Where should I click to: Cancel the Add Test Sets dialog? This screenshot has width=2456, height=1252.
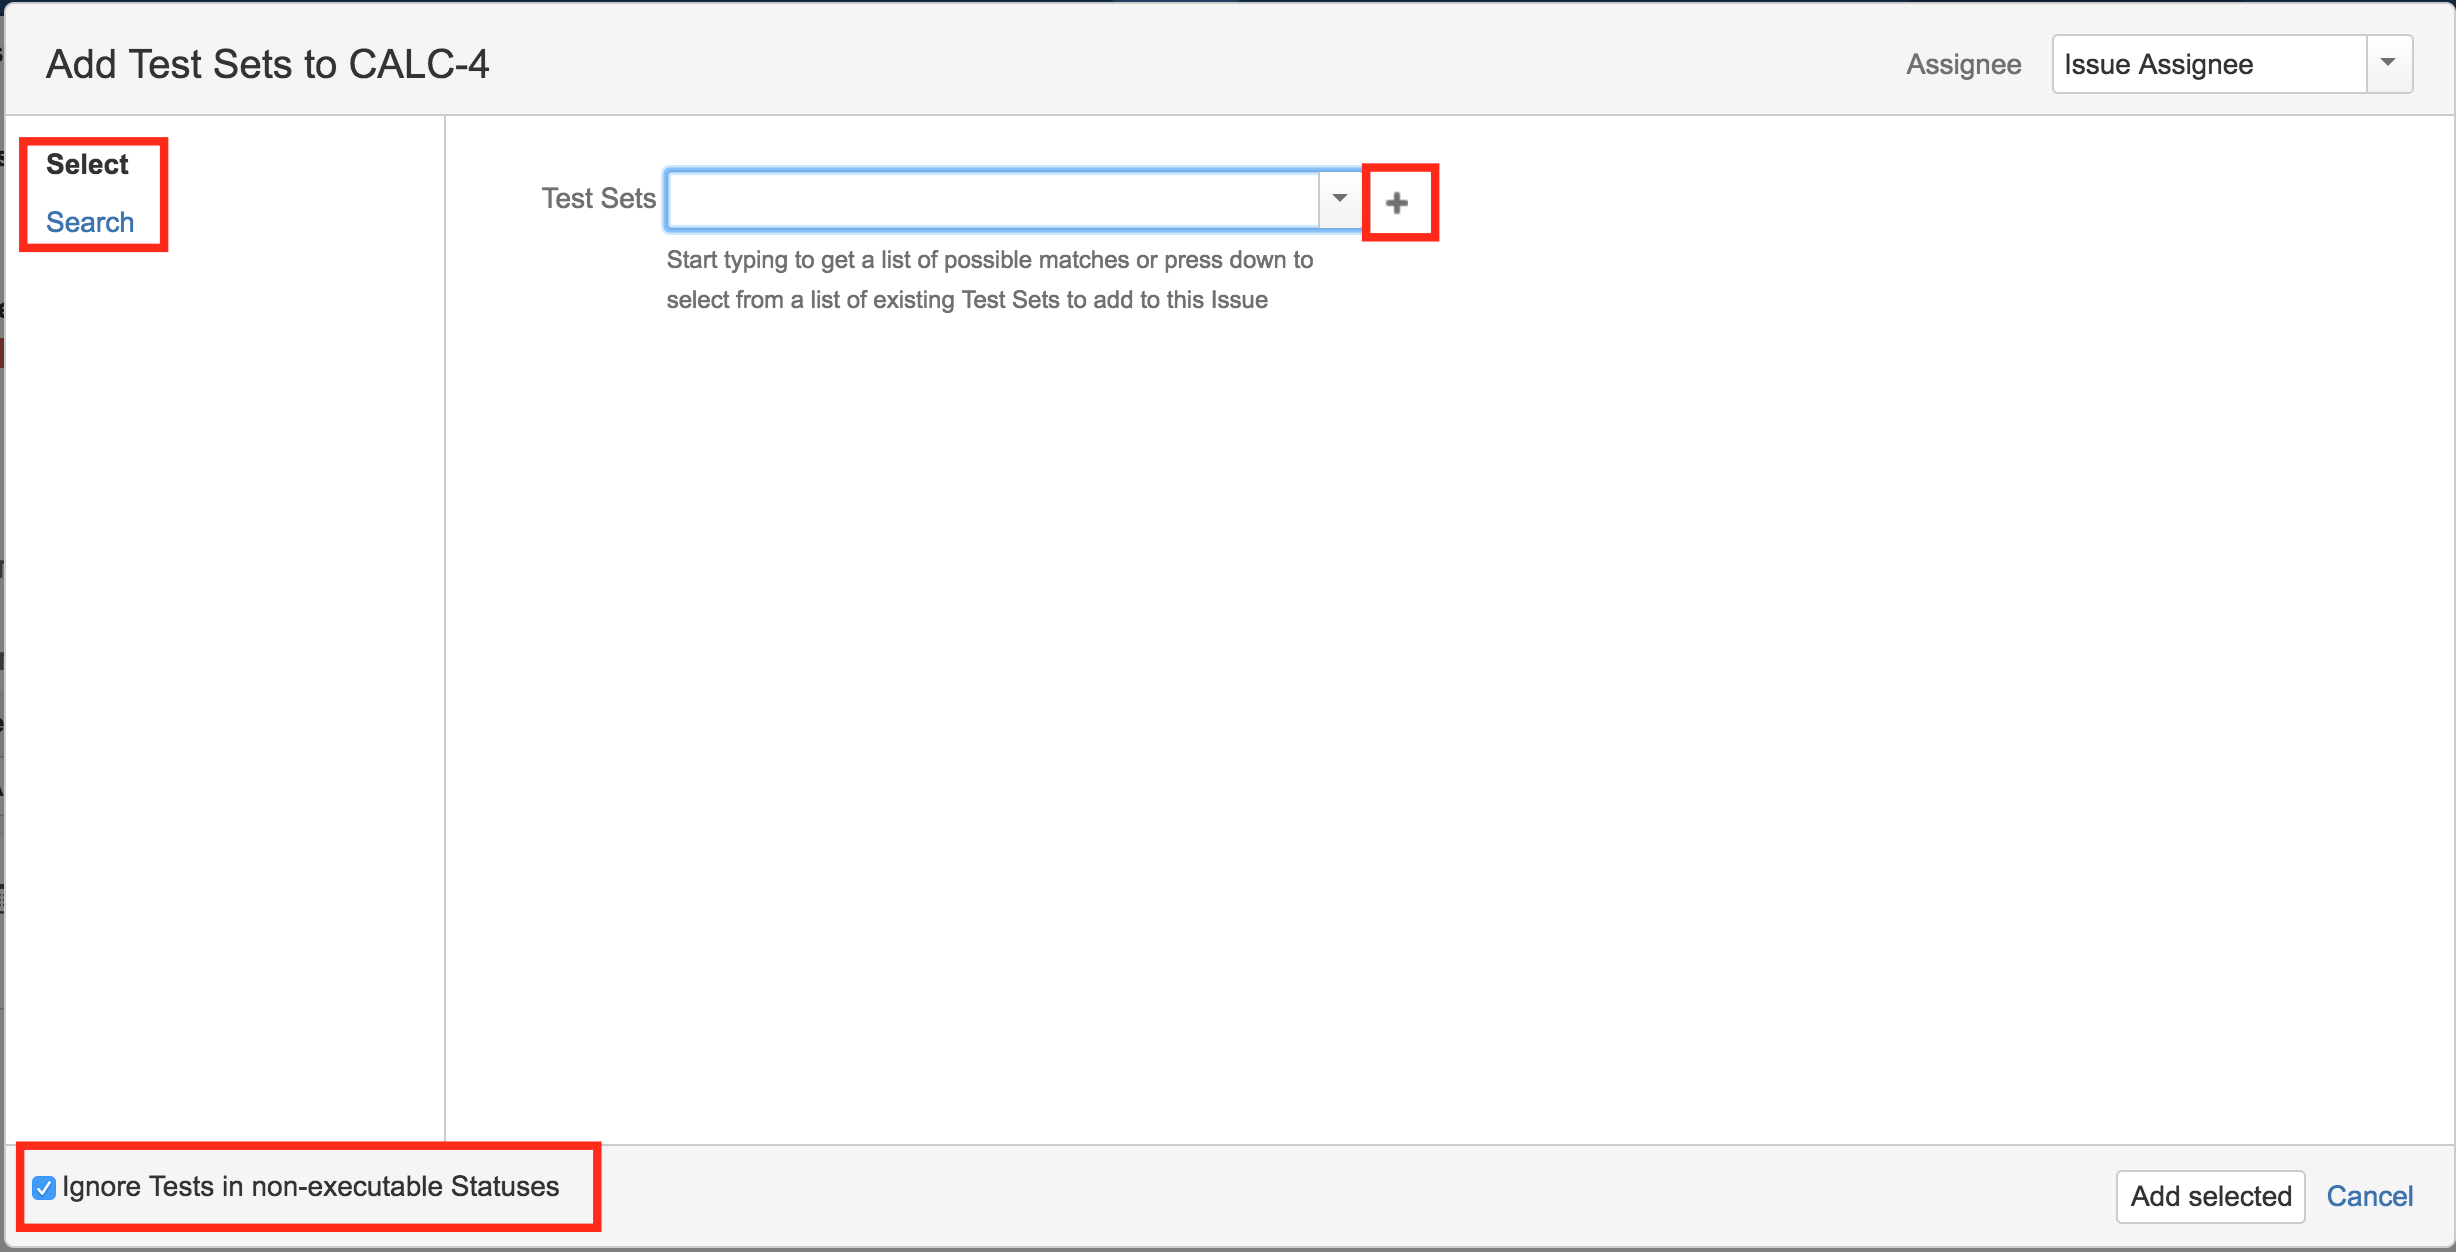(2369, 1196)
